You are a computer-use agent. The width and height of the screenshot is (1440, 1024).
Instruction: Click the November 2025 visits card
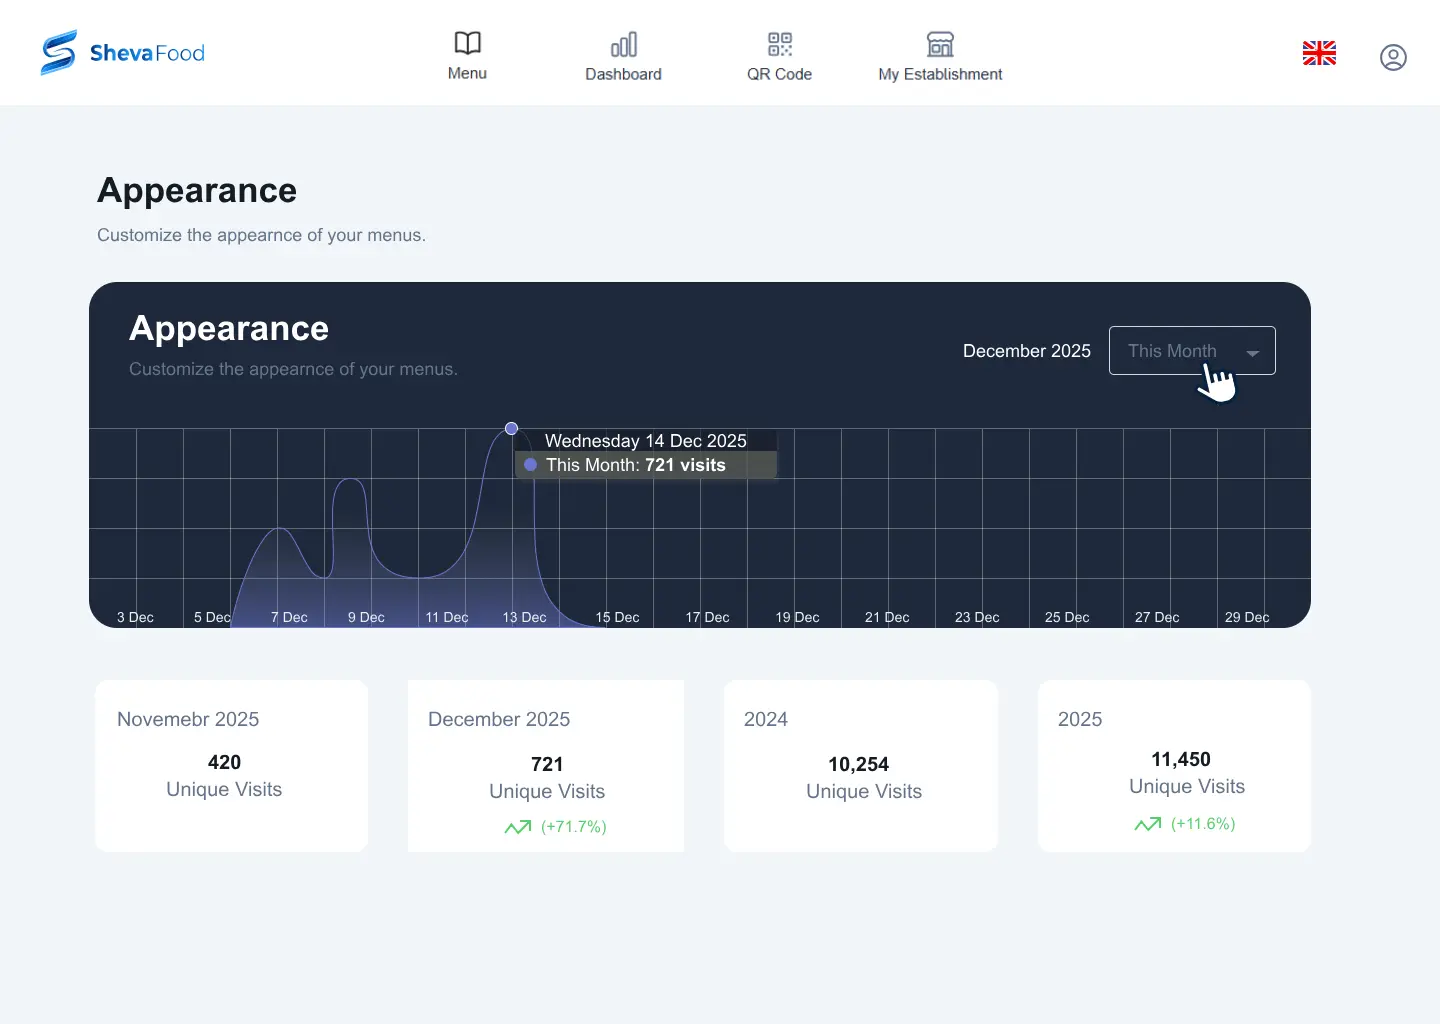231,765
